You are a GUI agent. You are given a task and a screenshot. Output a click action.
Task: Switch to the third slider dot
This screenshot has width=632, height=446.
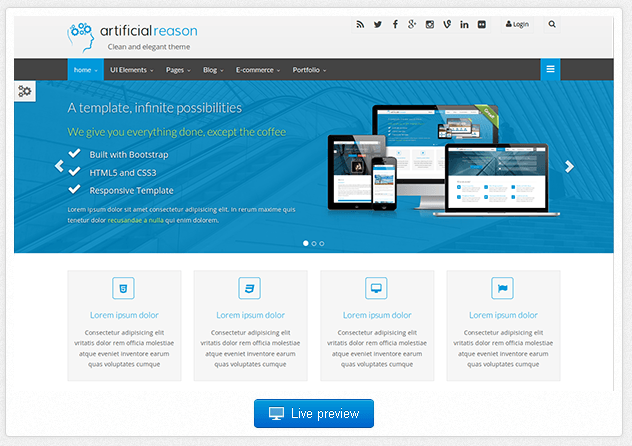pyautogui.click(x=322, y=243)
